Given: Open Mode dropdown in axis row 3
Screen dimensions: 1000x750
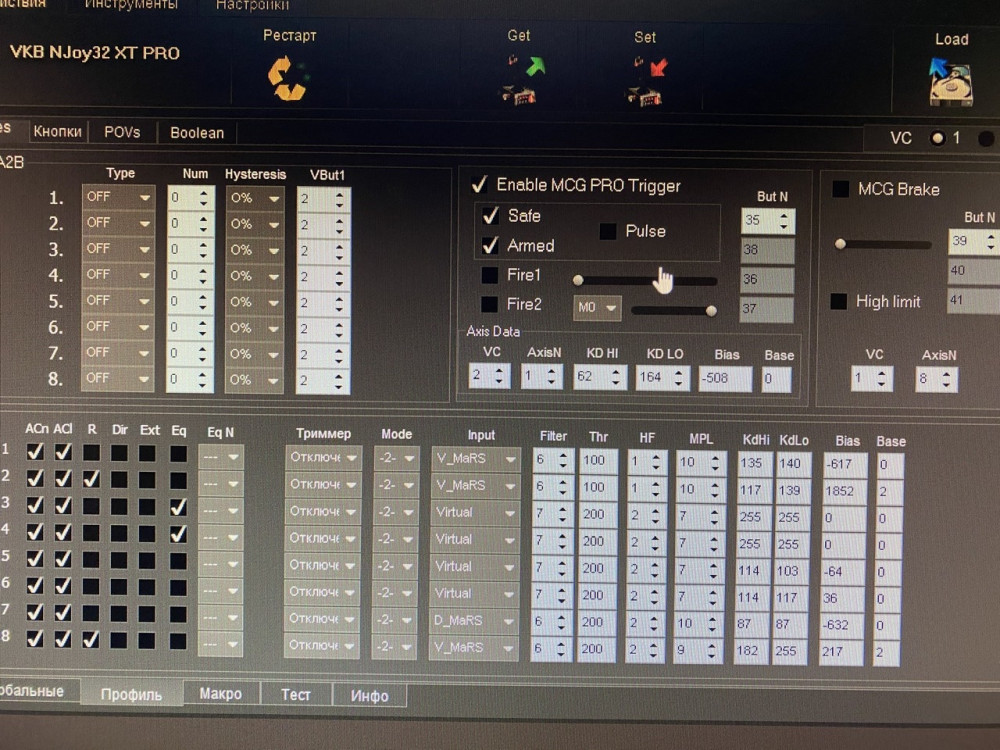Looking at the screenshot, I should tap(395, 511).
